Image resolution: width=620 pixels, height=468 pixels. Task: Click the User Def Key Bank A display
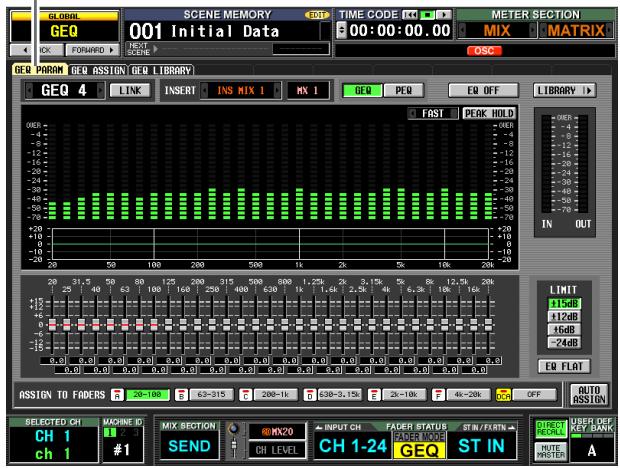point(592,450)
